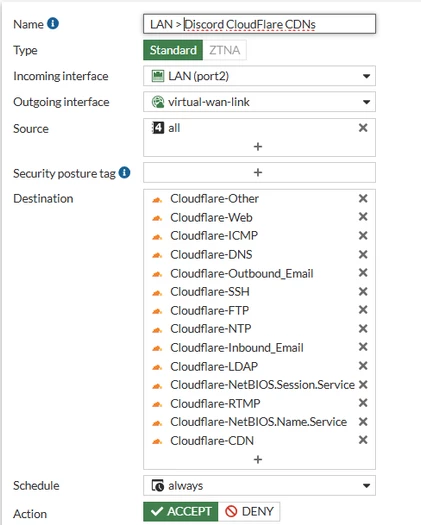Screen dimensions: 421x525
Task: Select the Cloudflare-RTMP destination entry
Action: 215,403
